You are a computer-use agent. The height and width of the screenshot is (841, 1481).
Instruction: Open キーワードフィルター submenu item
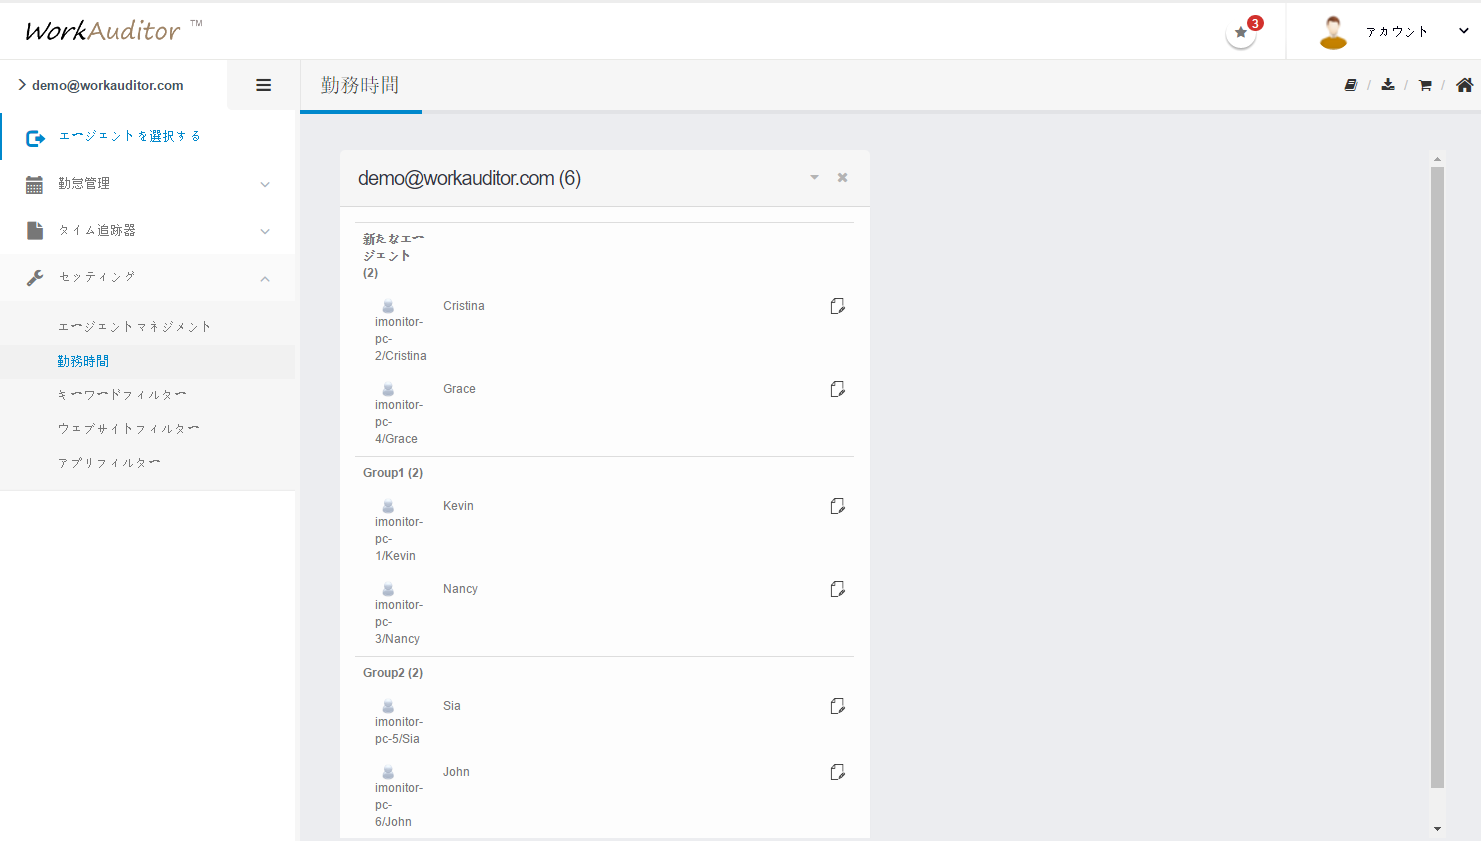(x=122, y=395)
